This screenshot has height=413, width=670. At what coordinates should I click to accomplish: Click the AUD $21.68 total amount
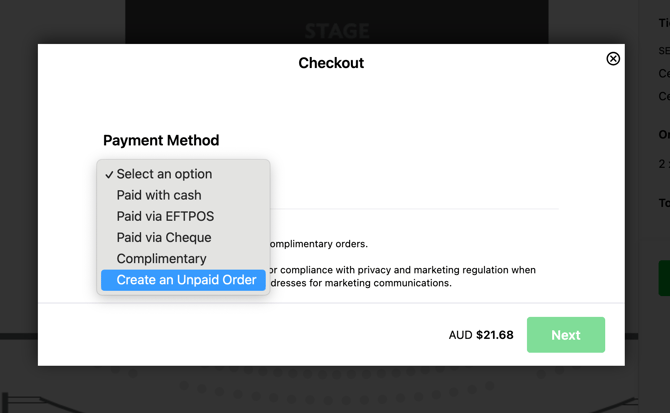(481, 335)
